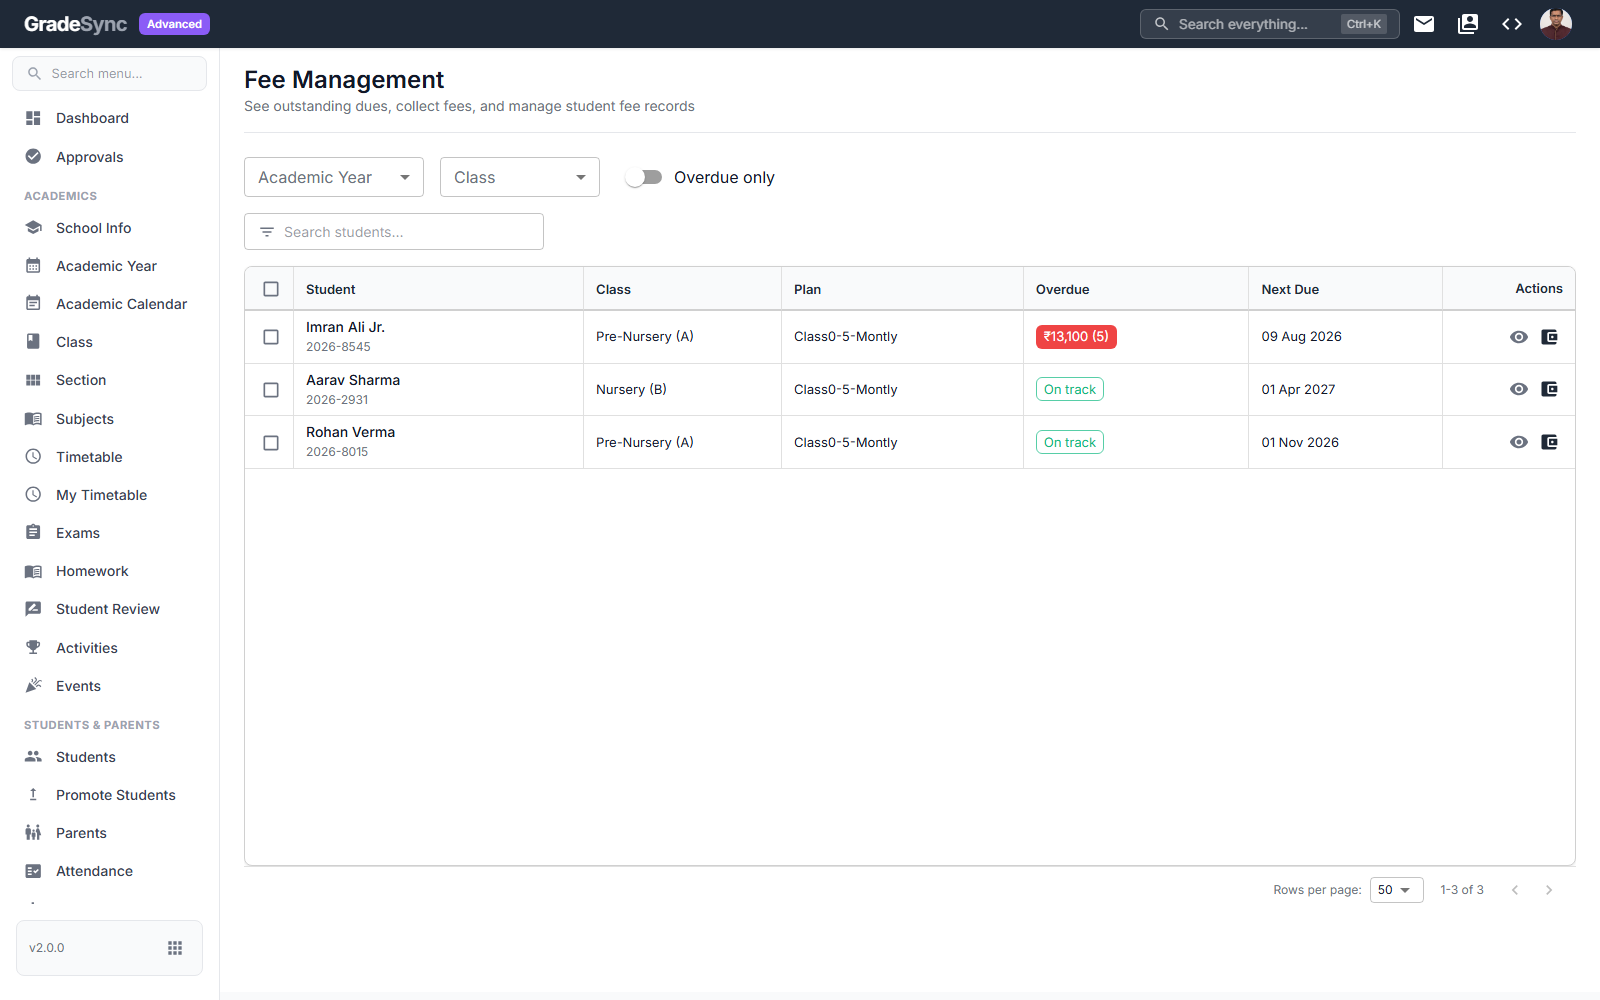Toggle the Overdue only switch

[x=644, y=177]
